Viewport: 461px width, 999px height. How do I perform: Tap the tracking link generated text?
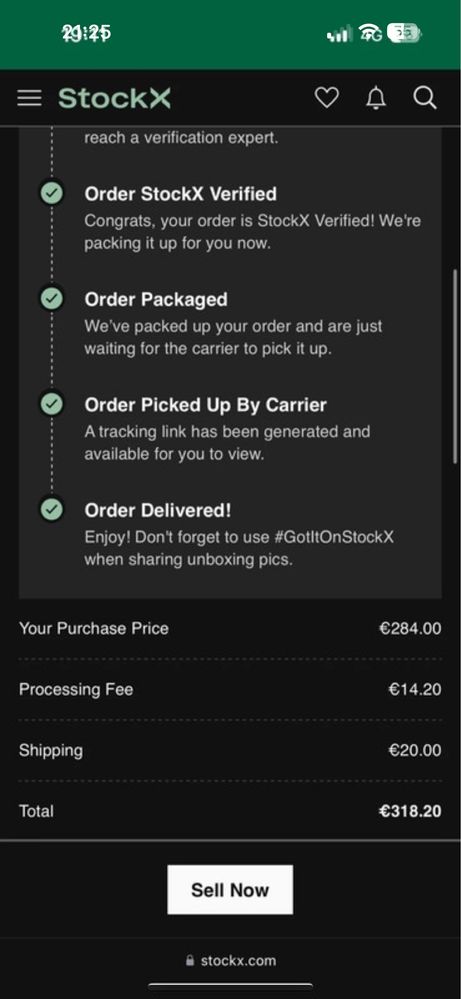coord(227,443)
